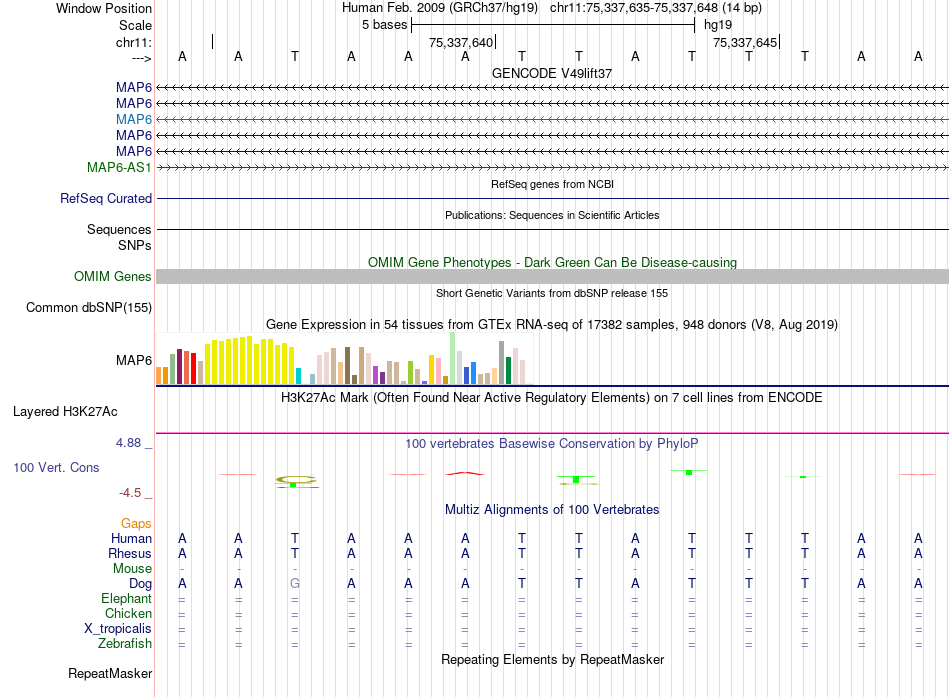Open the 'RefSeq genes from NCBI' title
Viewport: 950px width, 697px height.
[552, 184]
